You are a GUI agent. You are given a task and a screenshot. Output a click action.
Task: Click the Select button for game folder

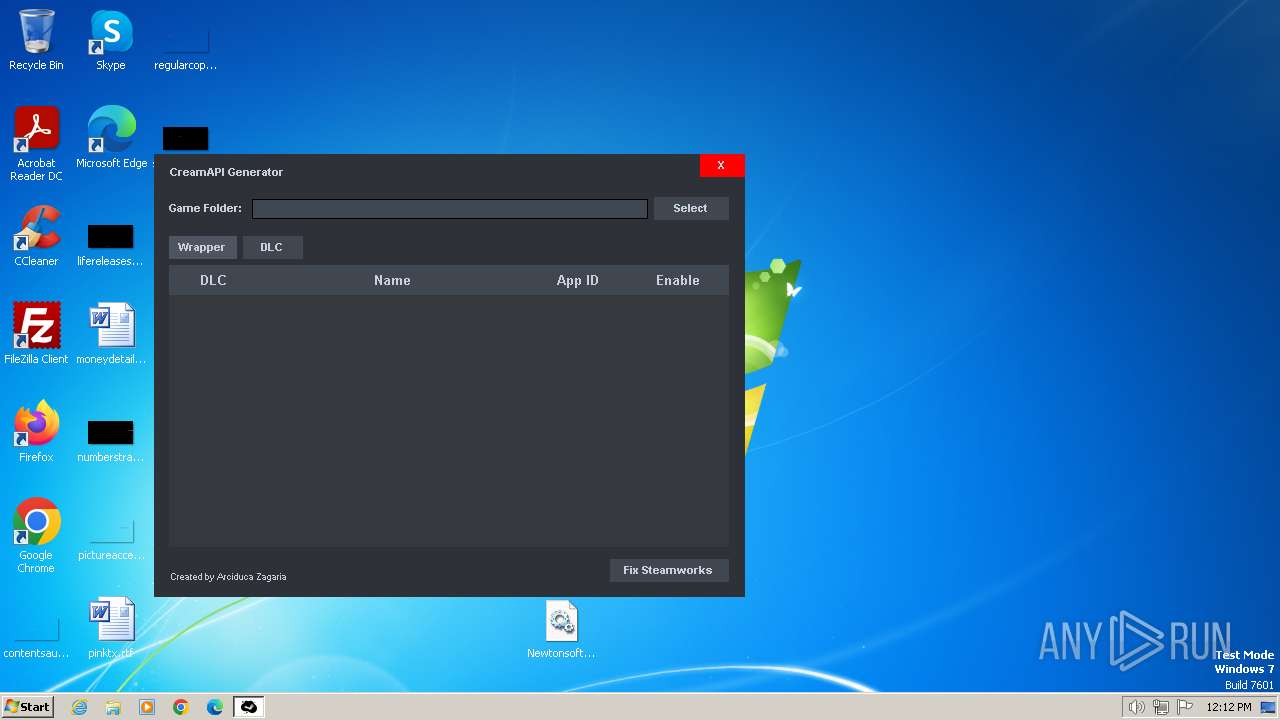pos(690,208)
